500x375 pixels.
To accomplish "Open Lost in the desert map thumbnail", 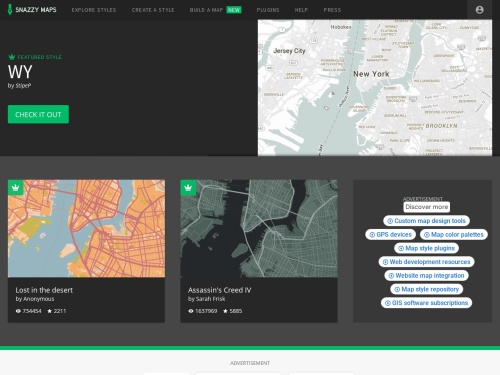I will click(86, 229).
